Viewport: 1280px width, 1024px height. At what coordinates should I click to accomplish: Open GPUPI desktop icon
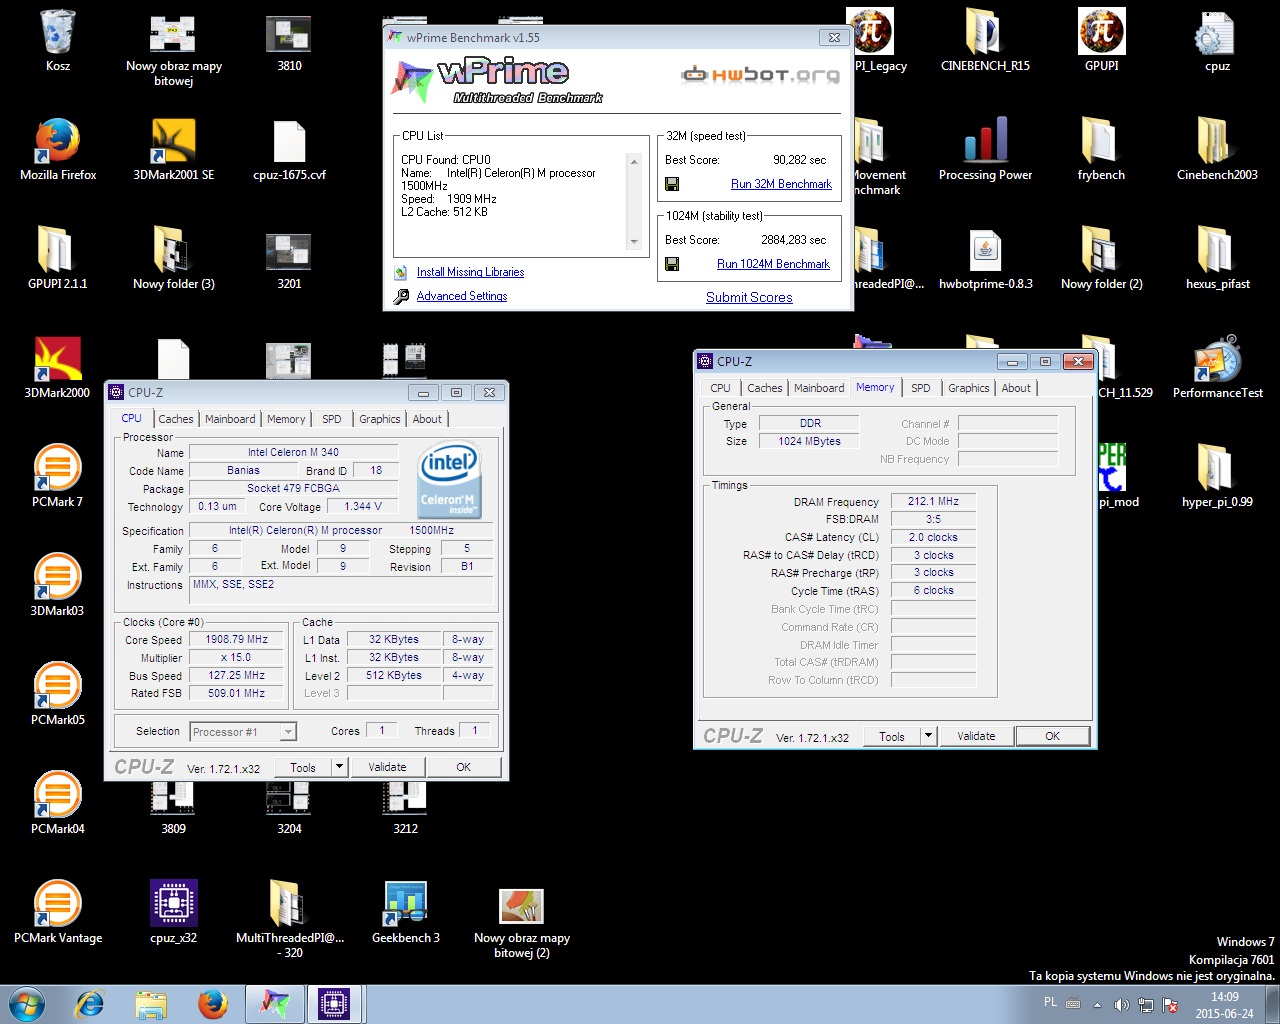tap(1101, 41)
